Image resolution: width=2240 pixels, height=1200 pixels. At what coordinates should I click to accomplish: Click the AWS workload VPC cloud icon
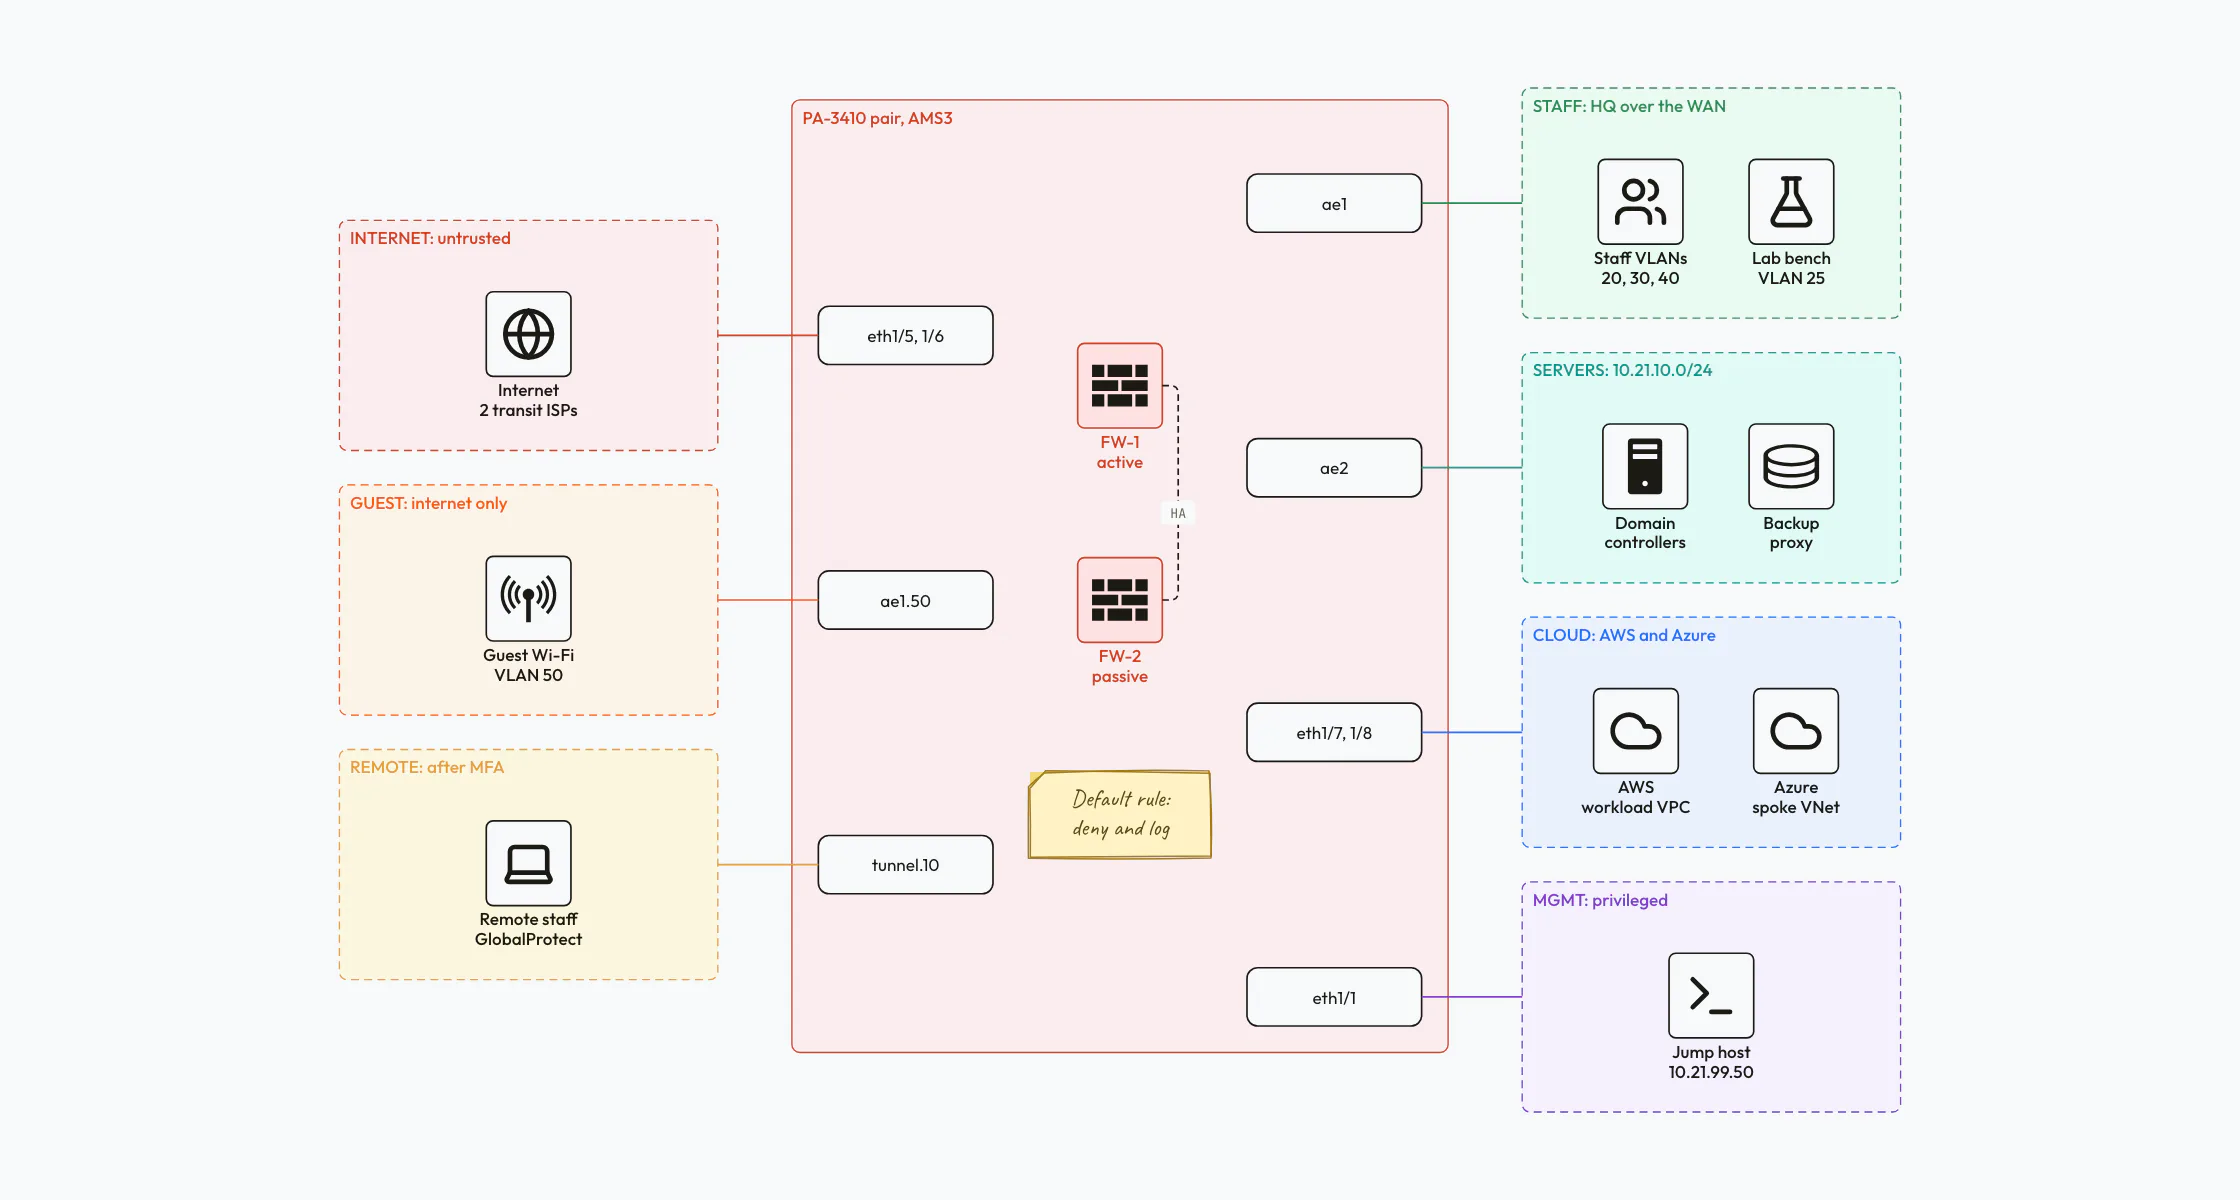1636,731
